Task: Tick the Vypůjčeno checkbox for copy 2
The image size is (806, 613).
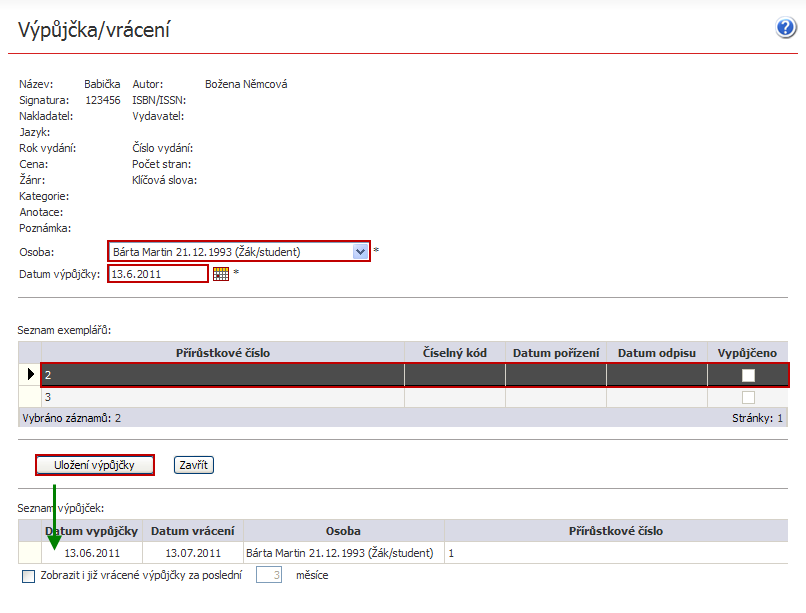Action: [748, 375]
